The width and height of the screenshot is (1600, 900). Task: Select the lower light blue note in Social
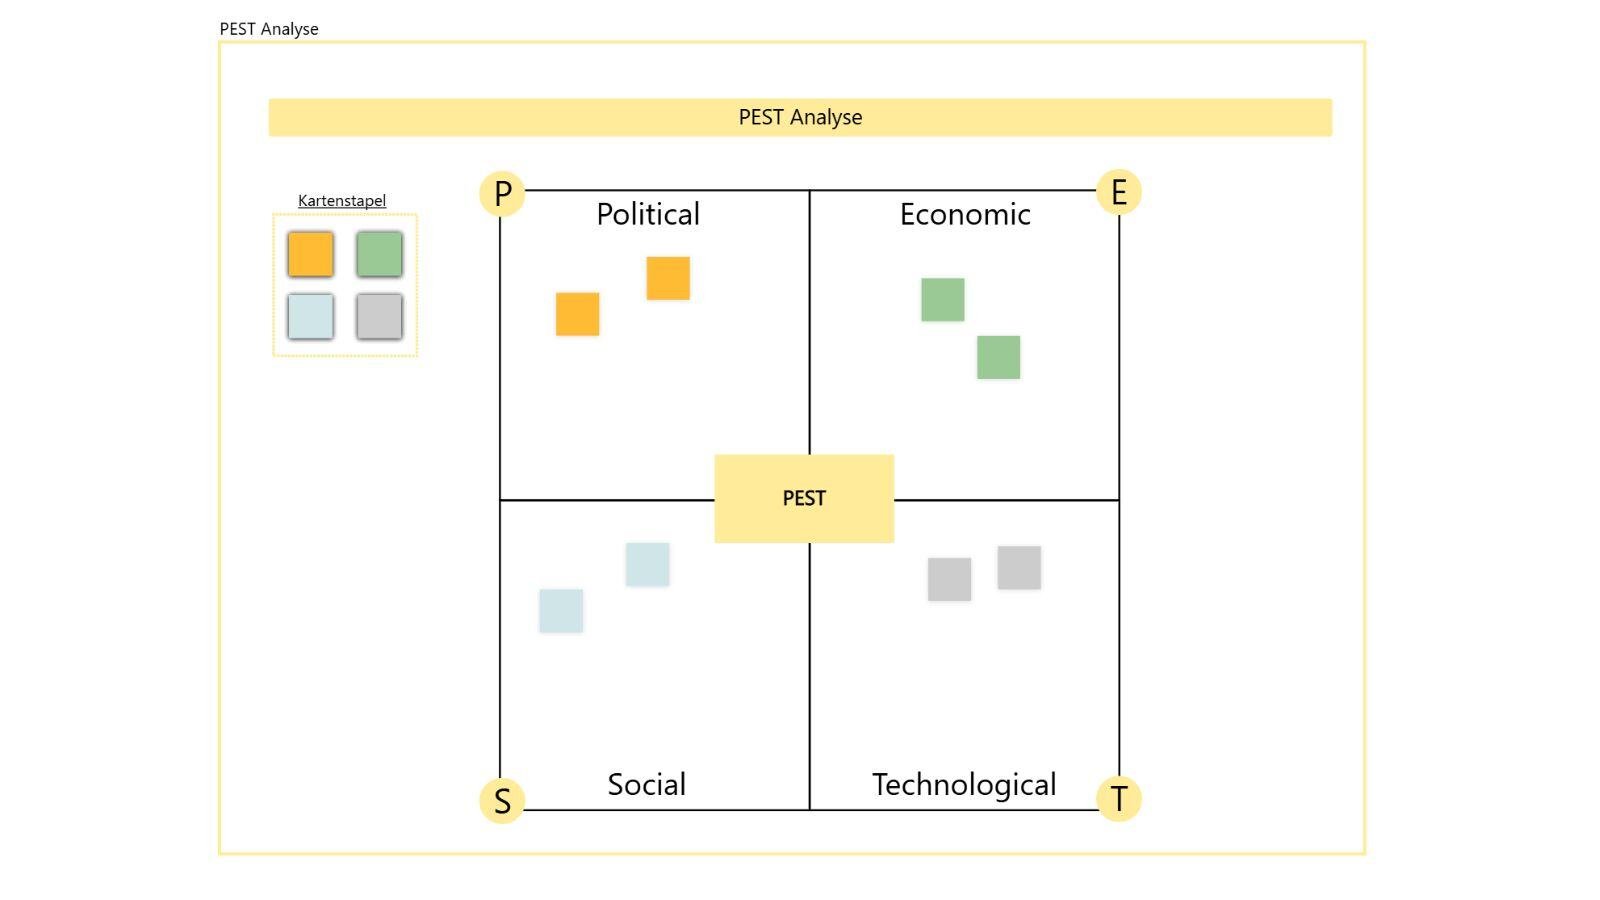pyautogui.click(x=561, y=611)
